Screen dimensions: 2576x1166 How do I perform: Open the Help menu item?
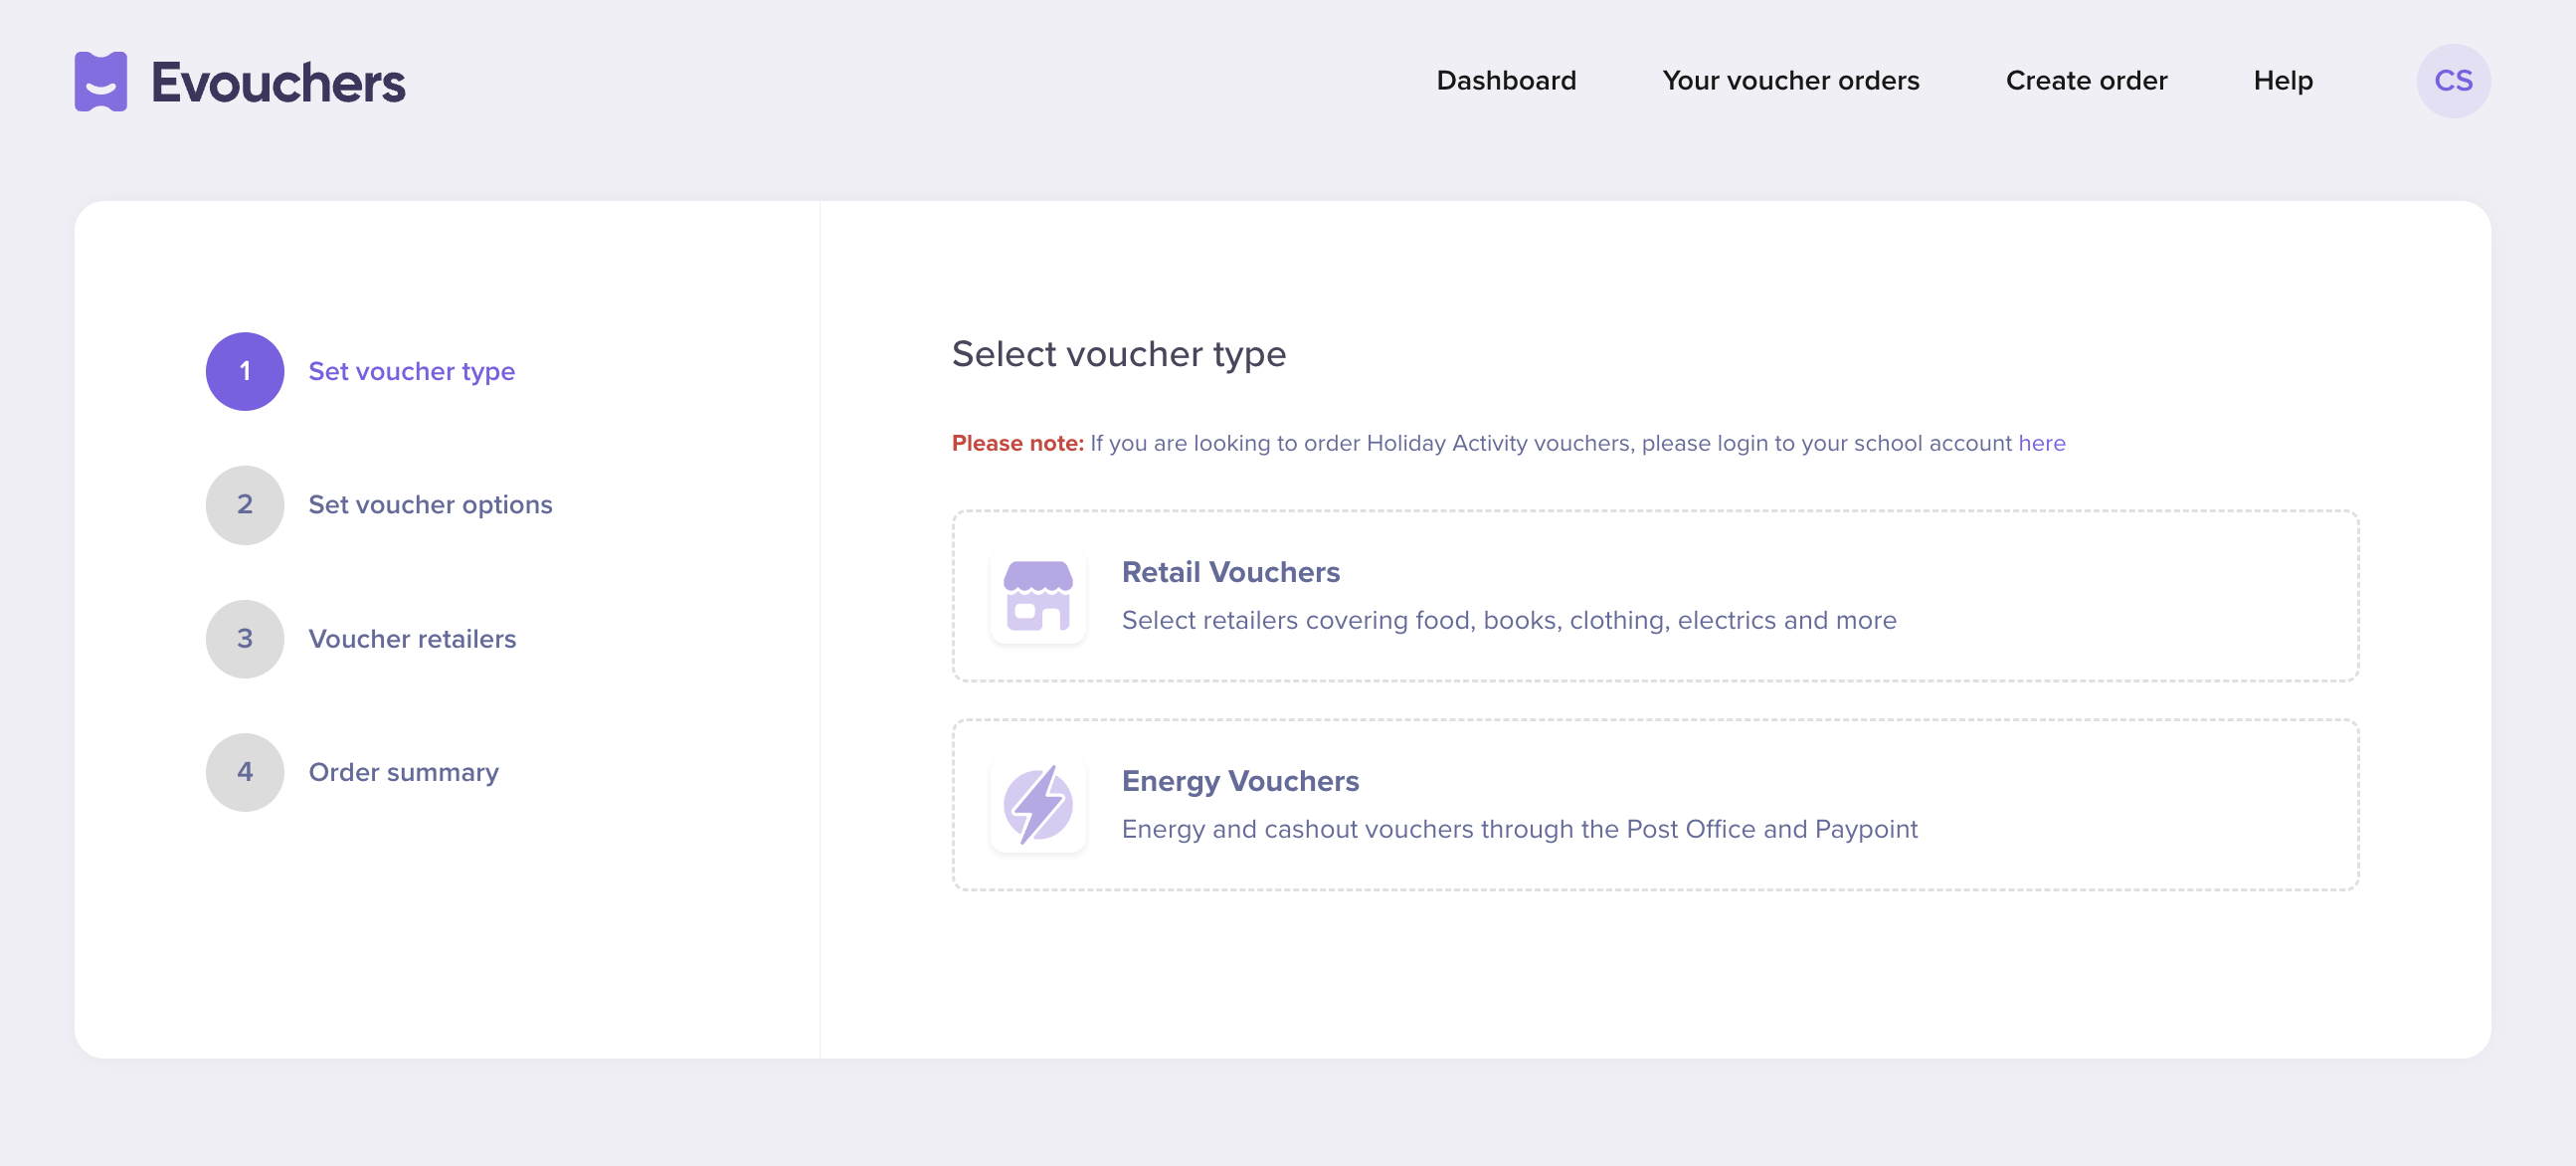pos(2283,81)
